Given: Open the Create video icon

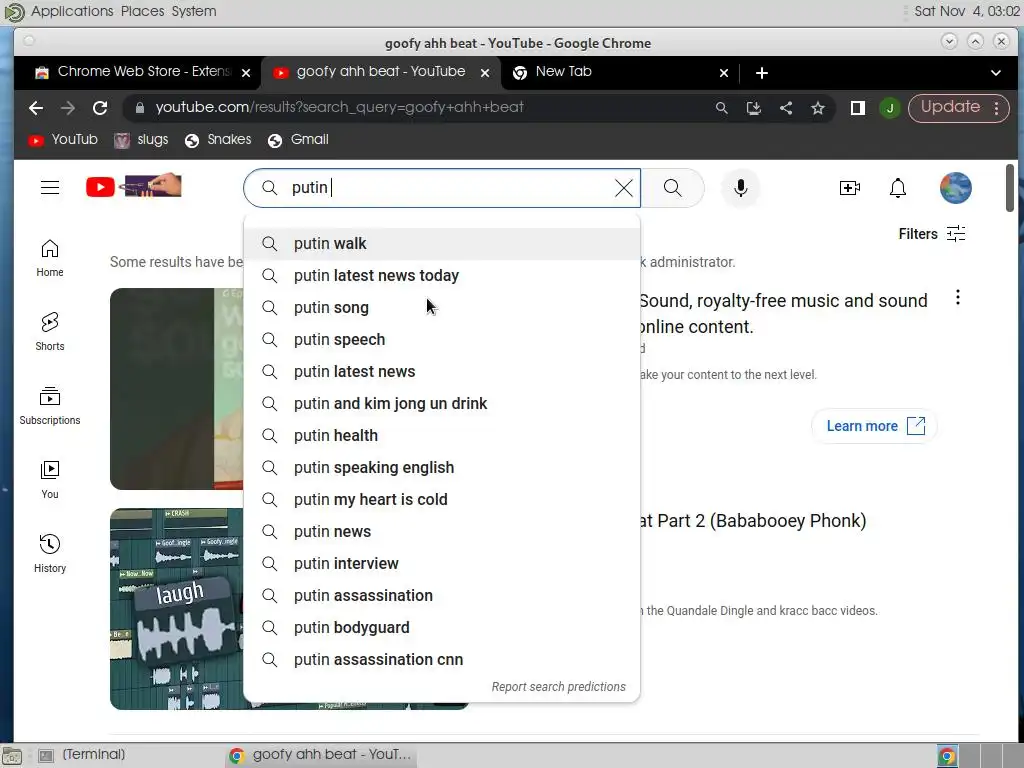Looking at the screenshot, I should point(850,188).
